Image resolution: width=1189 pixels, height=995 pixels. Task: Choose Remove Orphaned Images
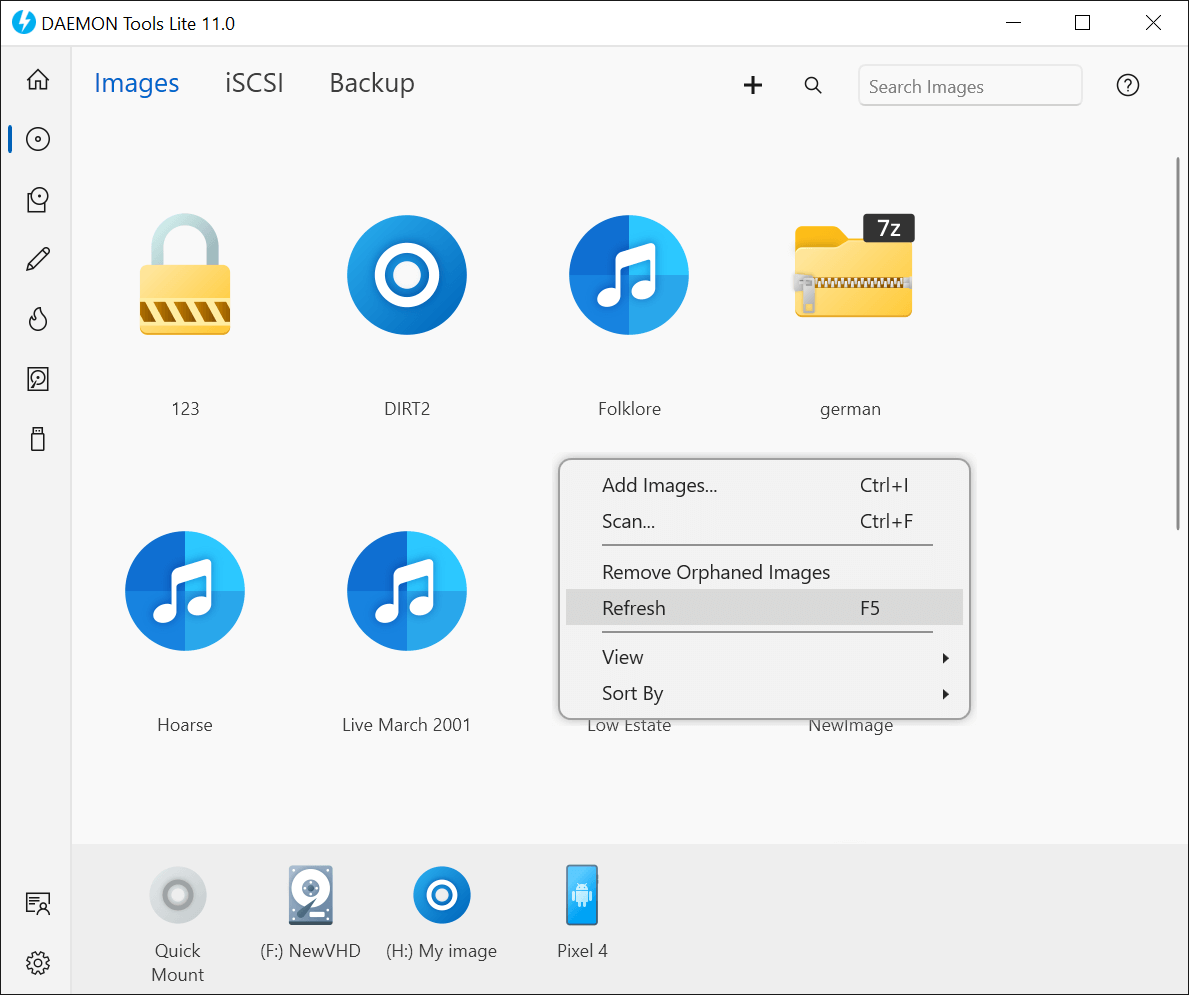tap(716, 572)
